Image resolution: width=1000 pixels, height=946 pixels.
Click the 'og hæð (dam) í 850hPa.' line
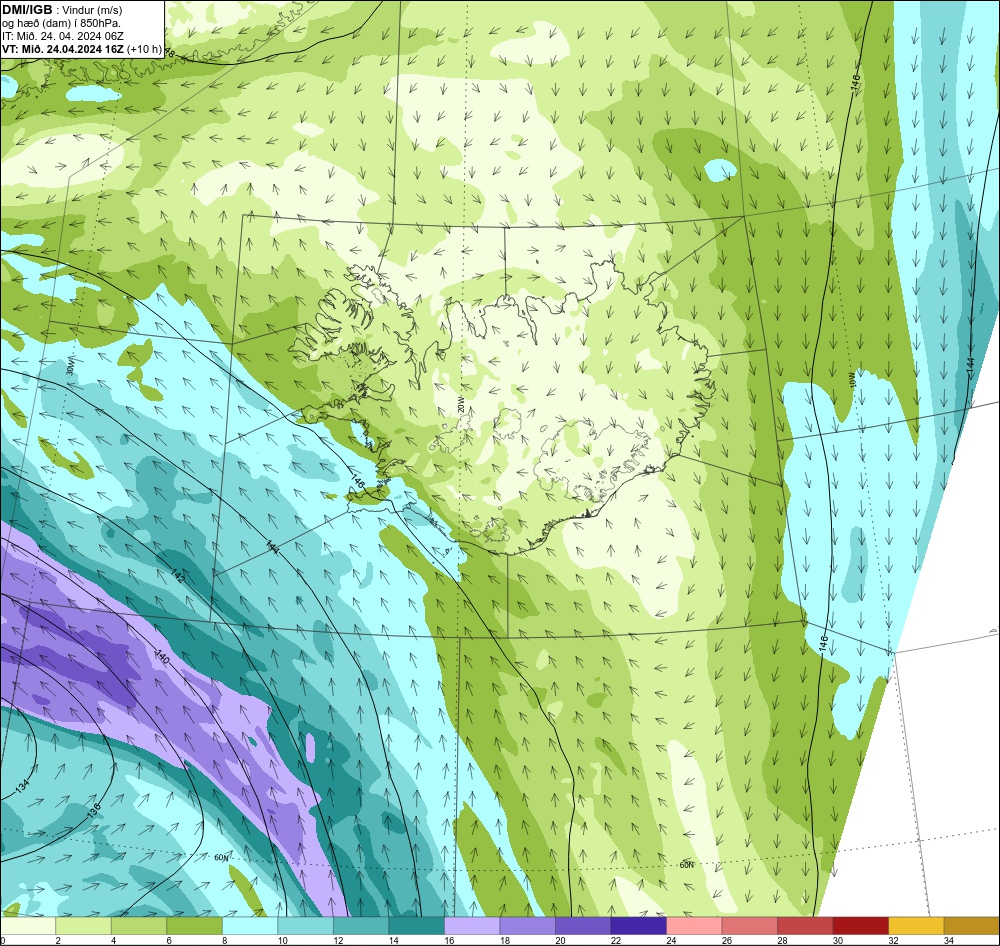[62, 23]
